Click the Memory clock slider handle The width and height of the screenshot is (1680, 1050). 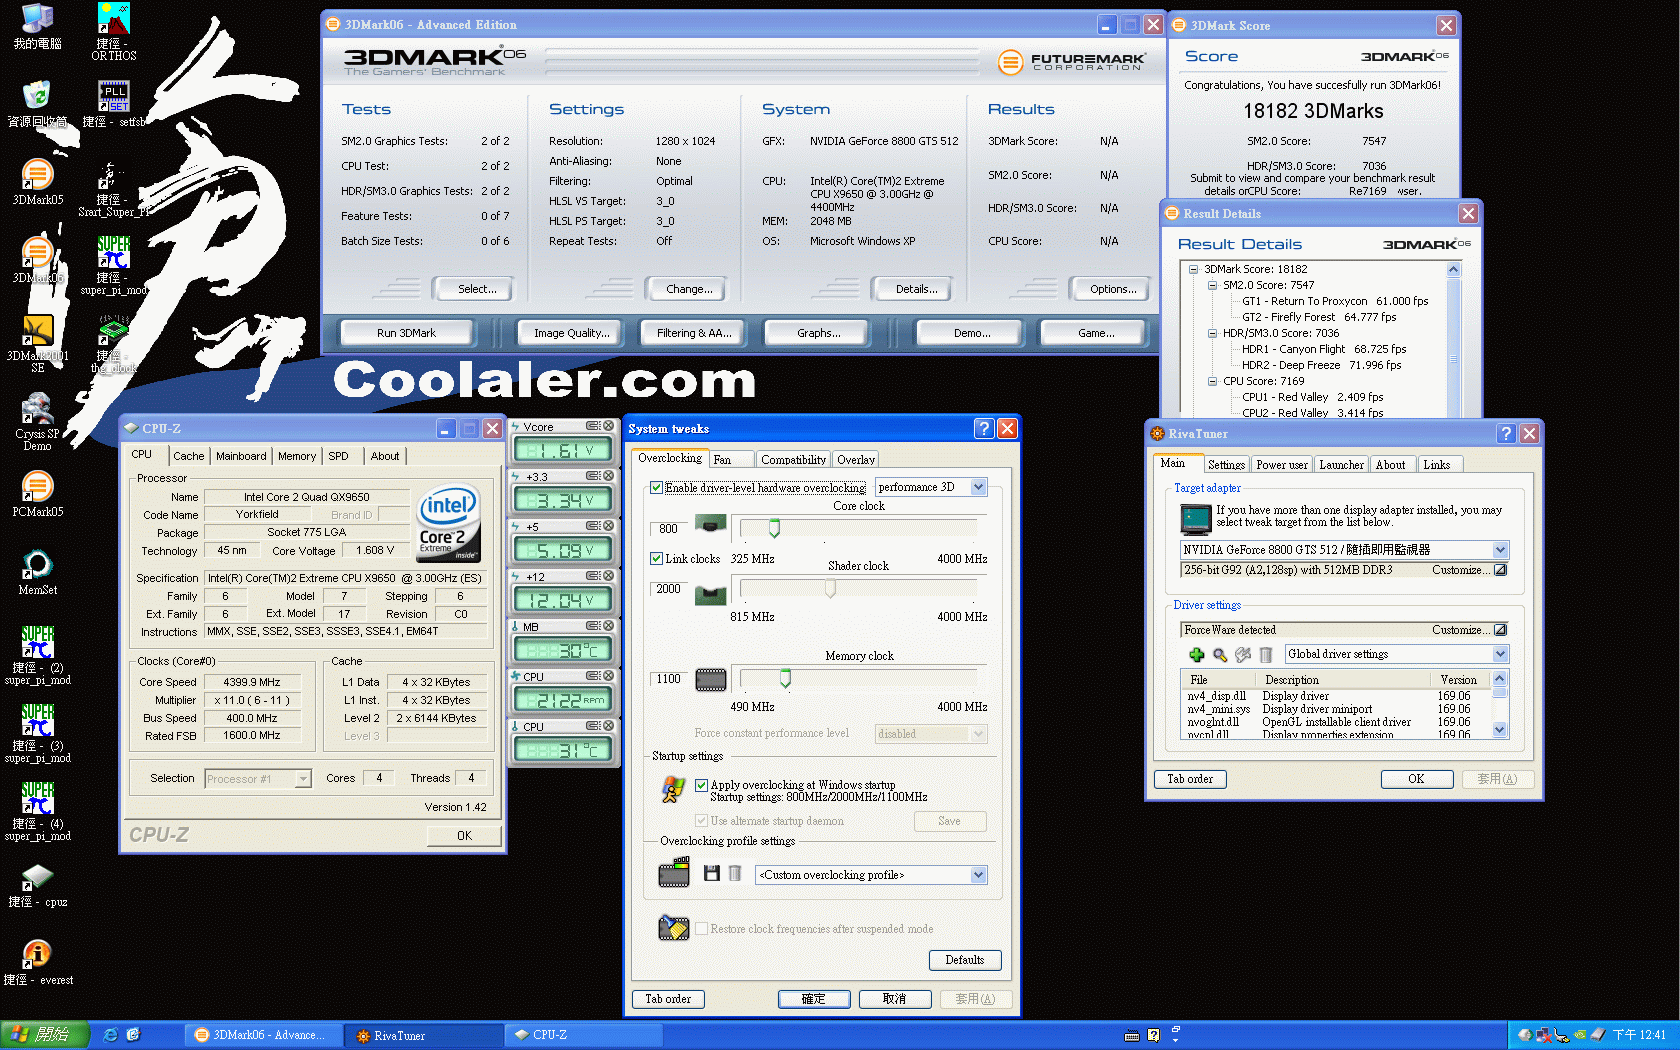(785, 679)
